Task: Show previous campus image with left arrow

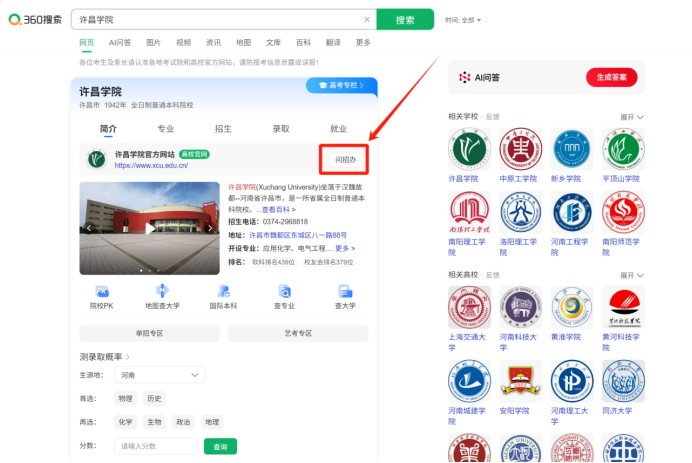Action: coord(89,228)
